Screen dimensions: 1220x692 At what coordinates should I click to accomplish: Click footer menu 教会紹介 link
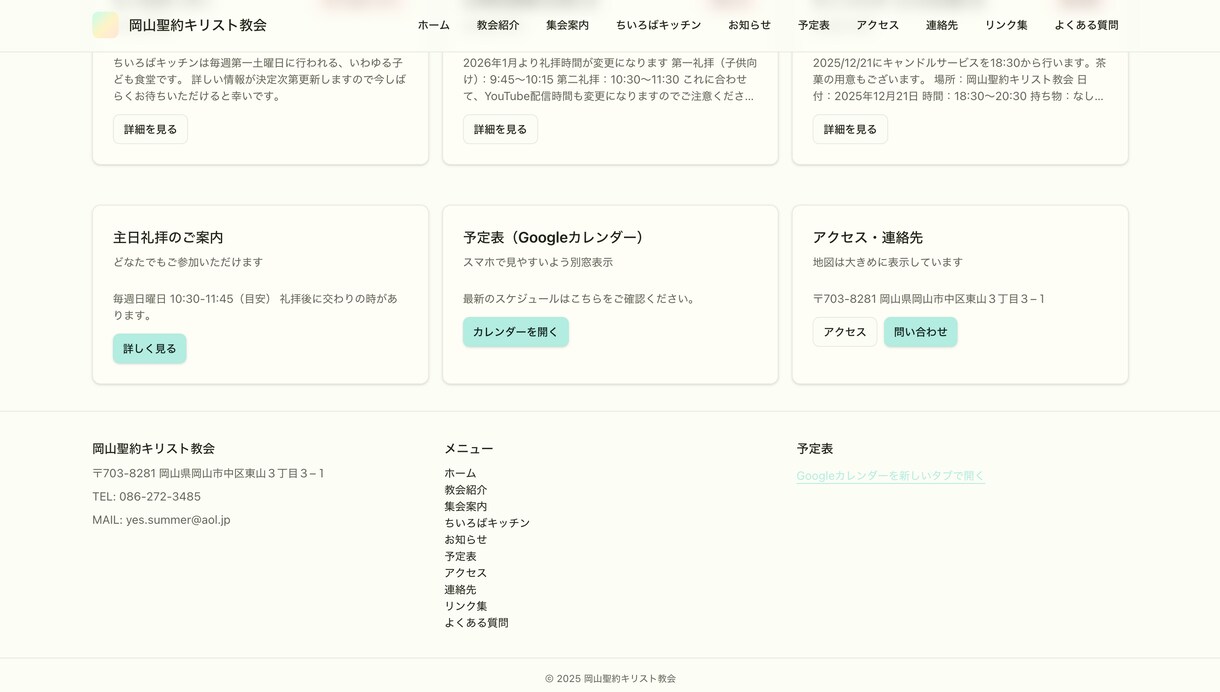[466, 490]
